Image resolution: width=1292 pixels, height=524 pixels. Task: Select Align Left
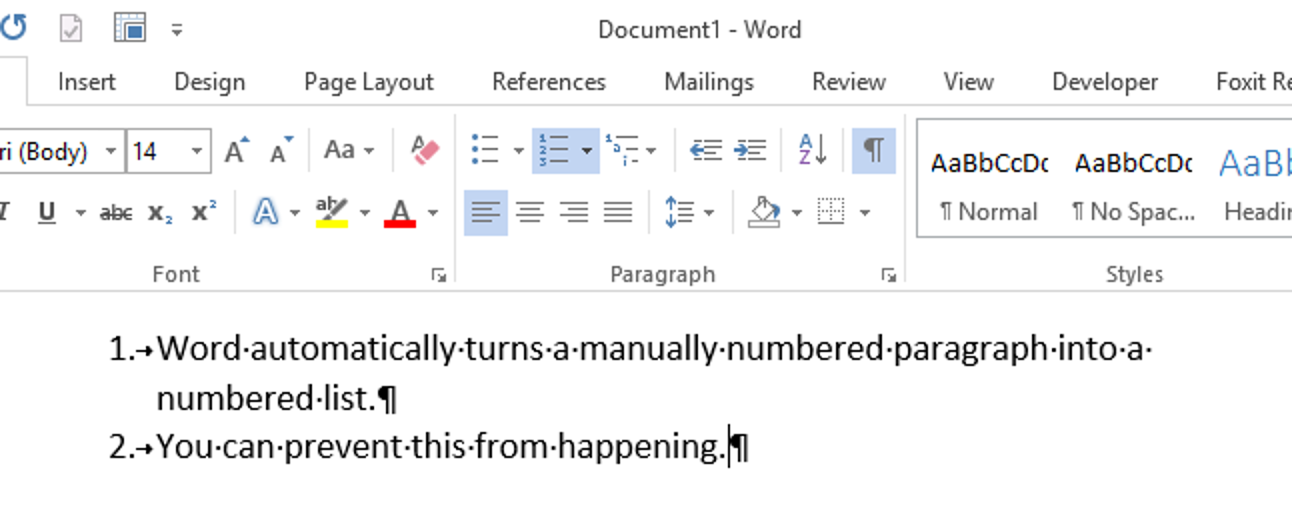tap(486, 212)
